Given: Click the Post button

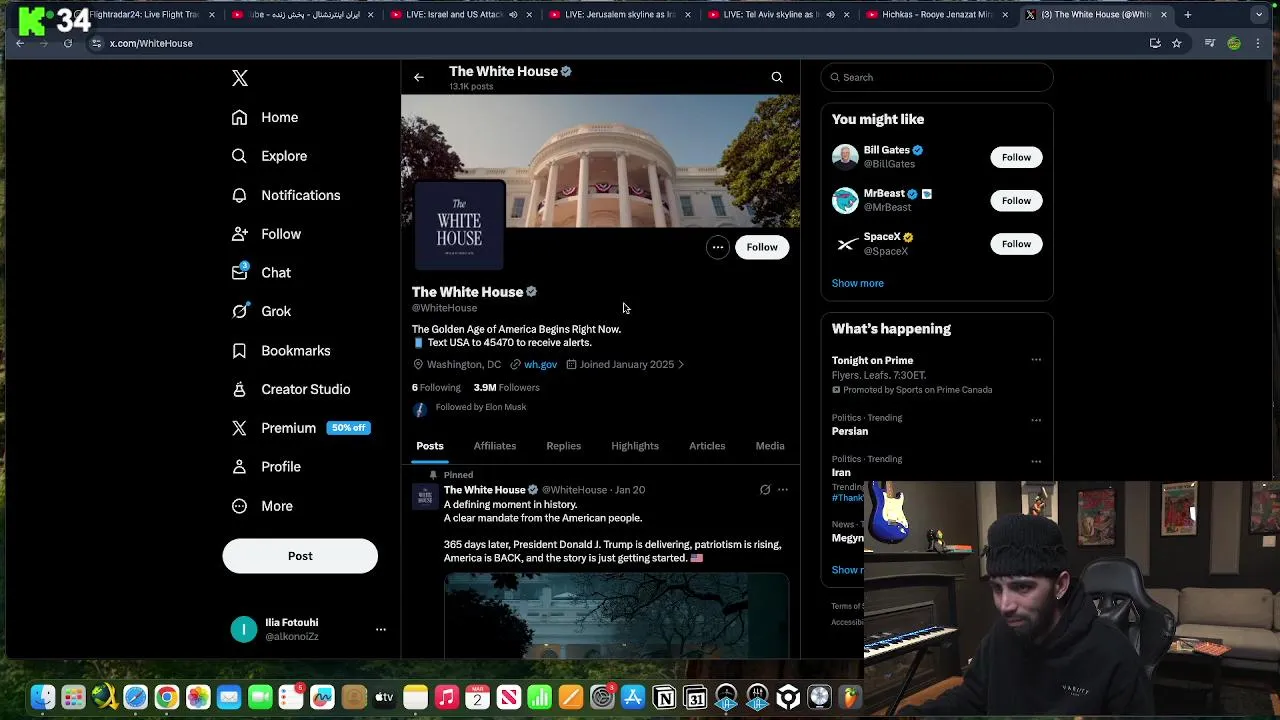Looking at the screenshot, I should [300, 556].
